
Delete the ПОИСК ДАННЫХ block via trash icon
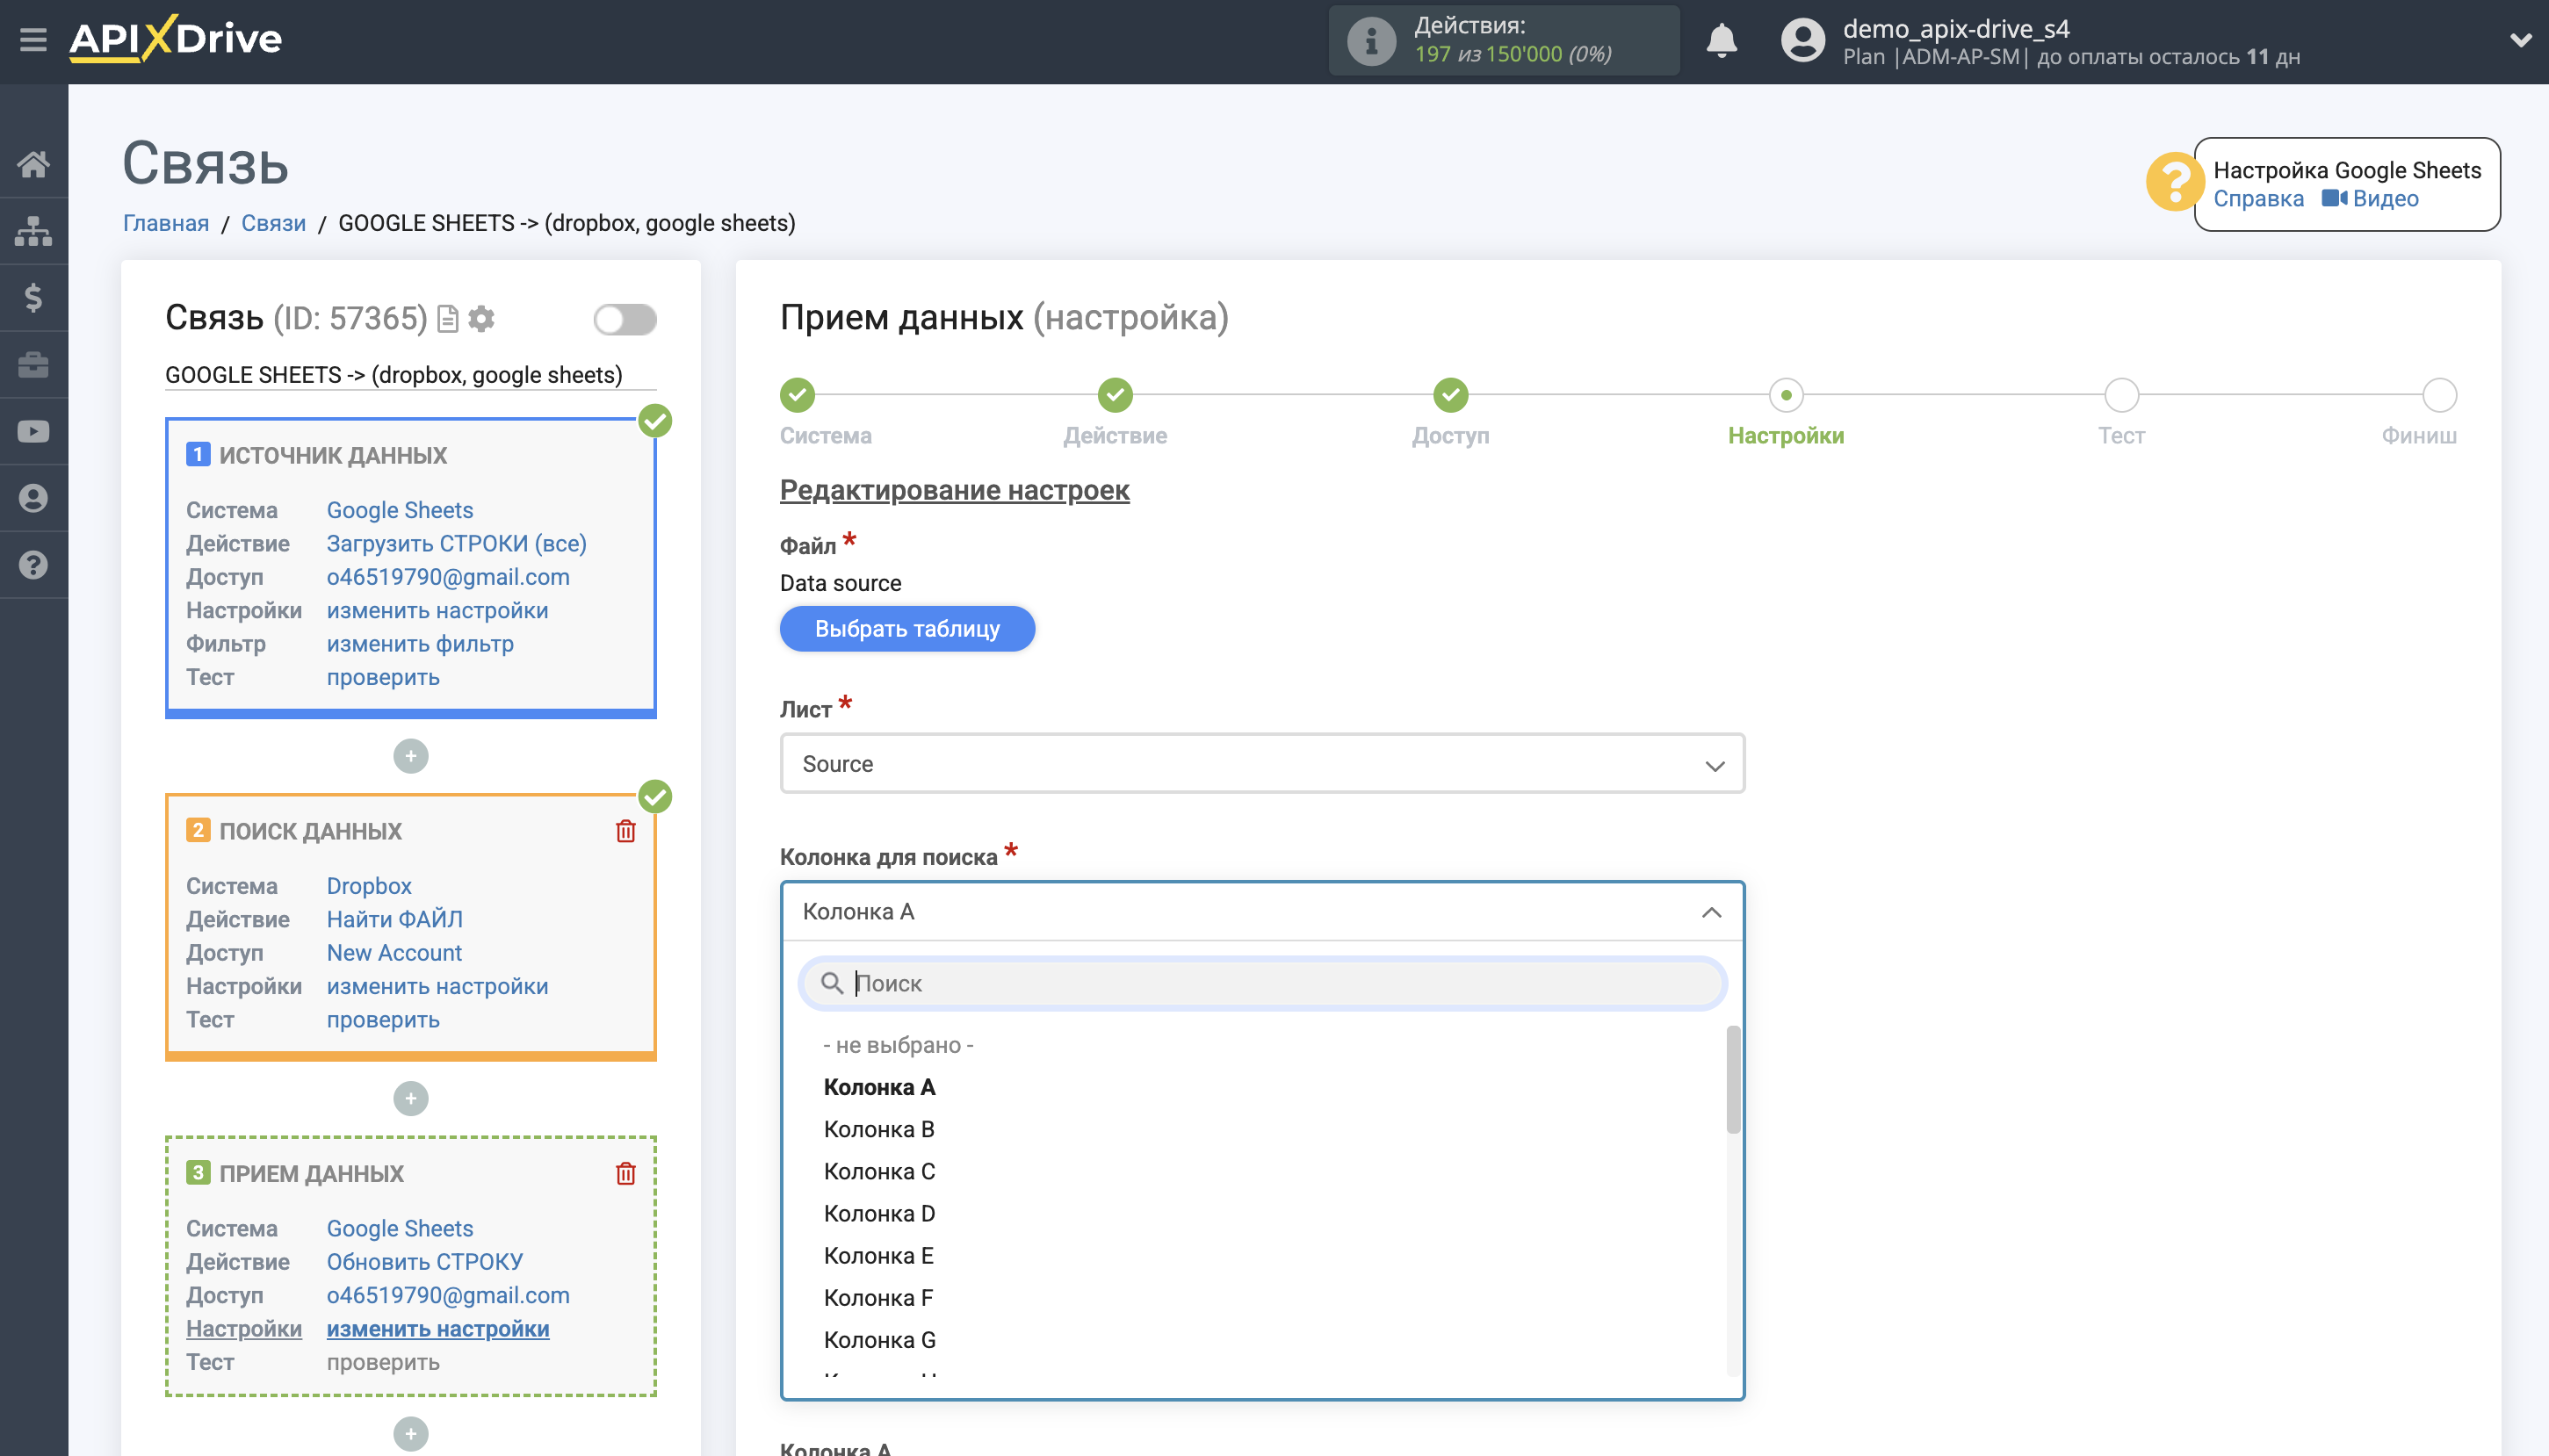625,830
